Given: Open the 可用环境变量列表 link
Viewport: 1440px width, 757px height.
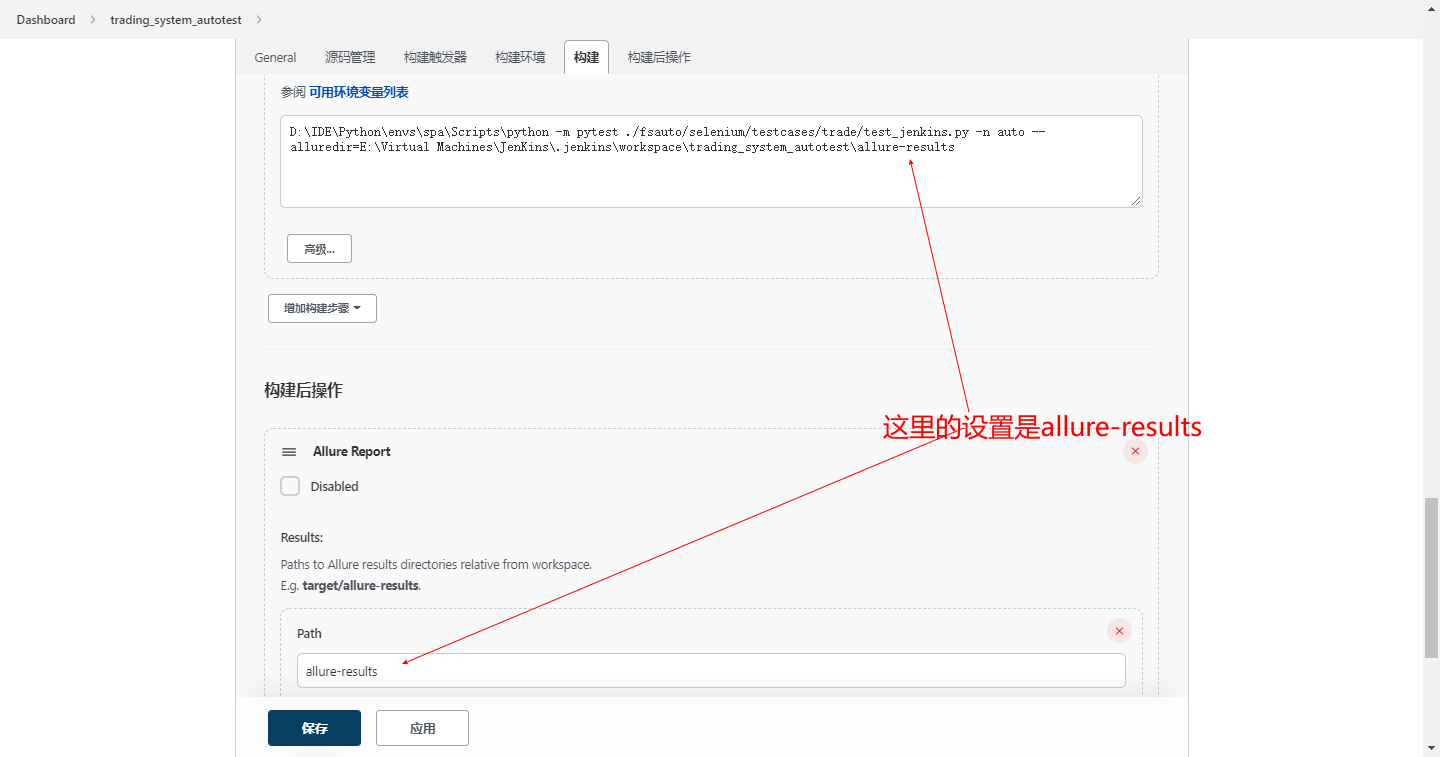Looking at the screenshot, I should [x=359, y=92].
